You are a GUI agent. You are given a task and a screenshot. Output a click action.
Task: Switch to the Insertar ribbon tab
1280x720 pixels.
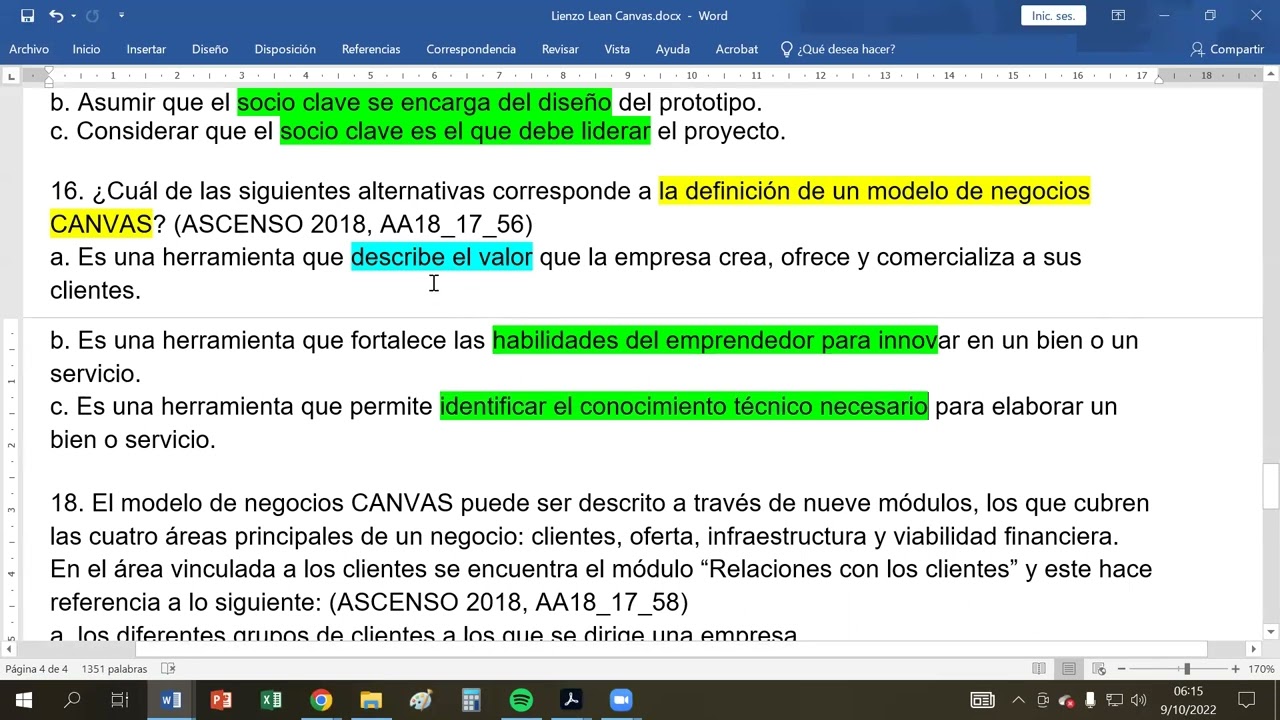pyautogui.click(x=146, y=49)
